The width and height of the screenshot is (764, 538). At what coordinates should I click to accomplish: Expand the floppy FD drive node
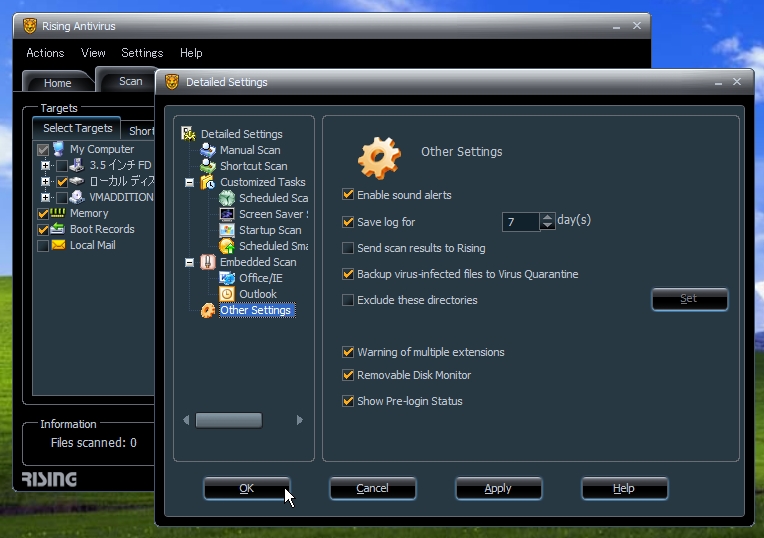click(x=45, y=166)
